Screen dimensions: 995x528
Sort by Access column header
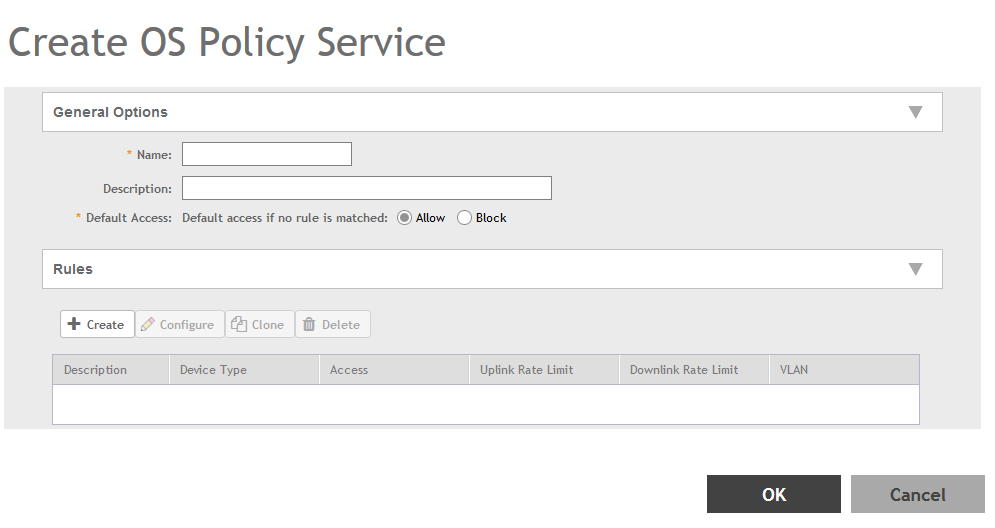coord(349,370)
